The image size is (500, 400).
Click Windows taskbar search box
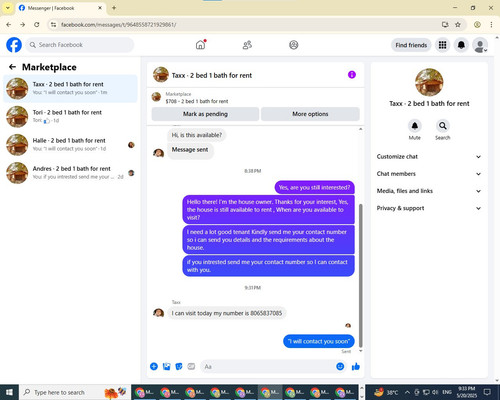(x=75, y=392)
